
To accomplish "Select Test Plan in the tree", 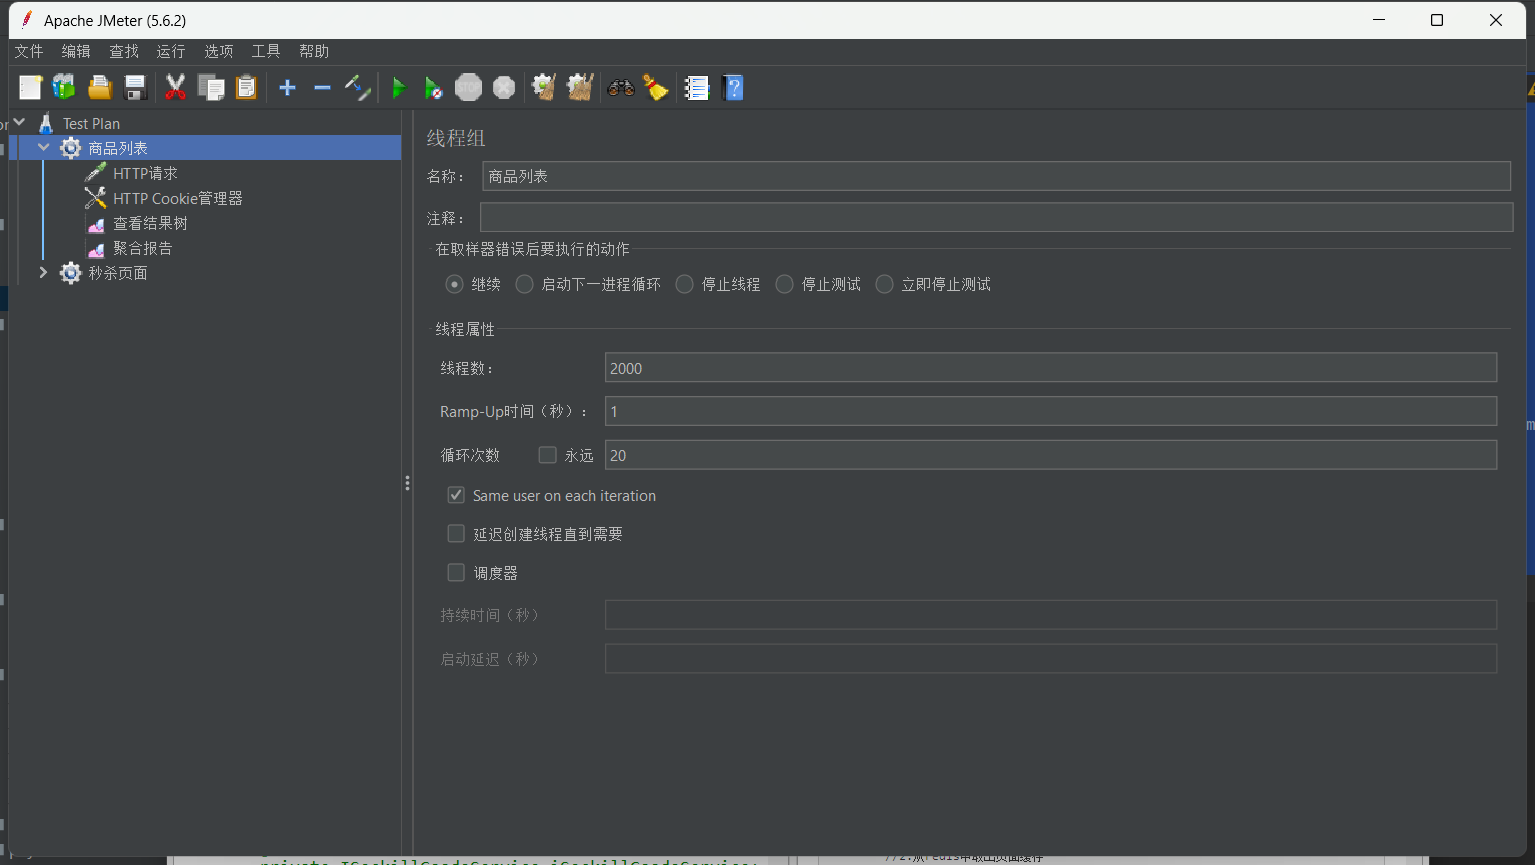I will pyautogui.click(x=91, y=123).
